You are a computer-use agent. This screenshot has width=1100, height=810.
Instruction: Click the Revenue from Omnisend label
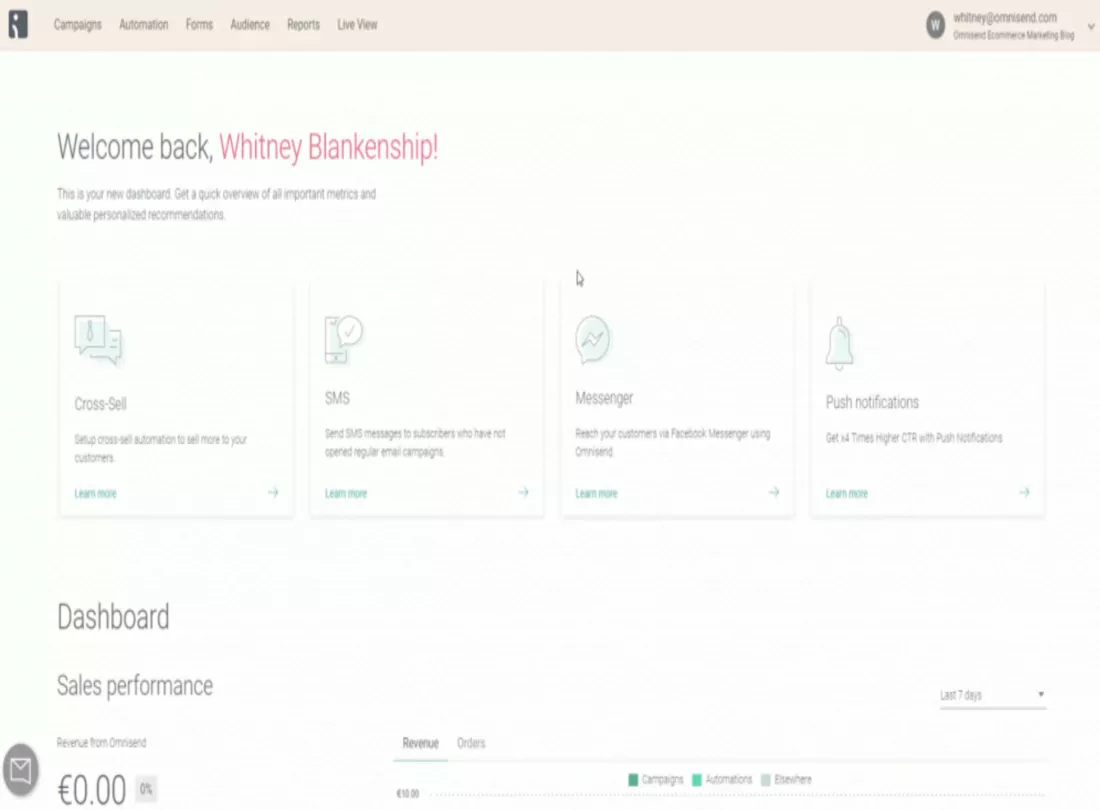[101, 742]
